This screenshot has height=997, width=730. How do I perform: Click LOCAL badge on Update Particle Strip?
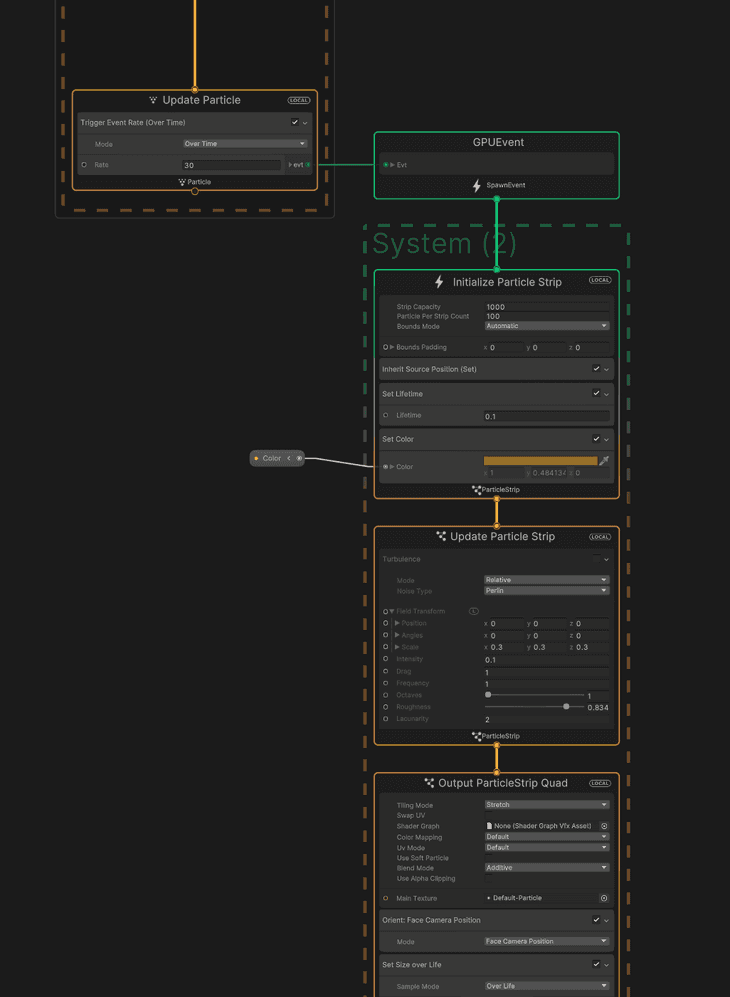tap(600, 537)
